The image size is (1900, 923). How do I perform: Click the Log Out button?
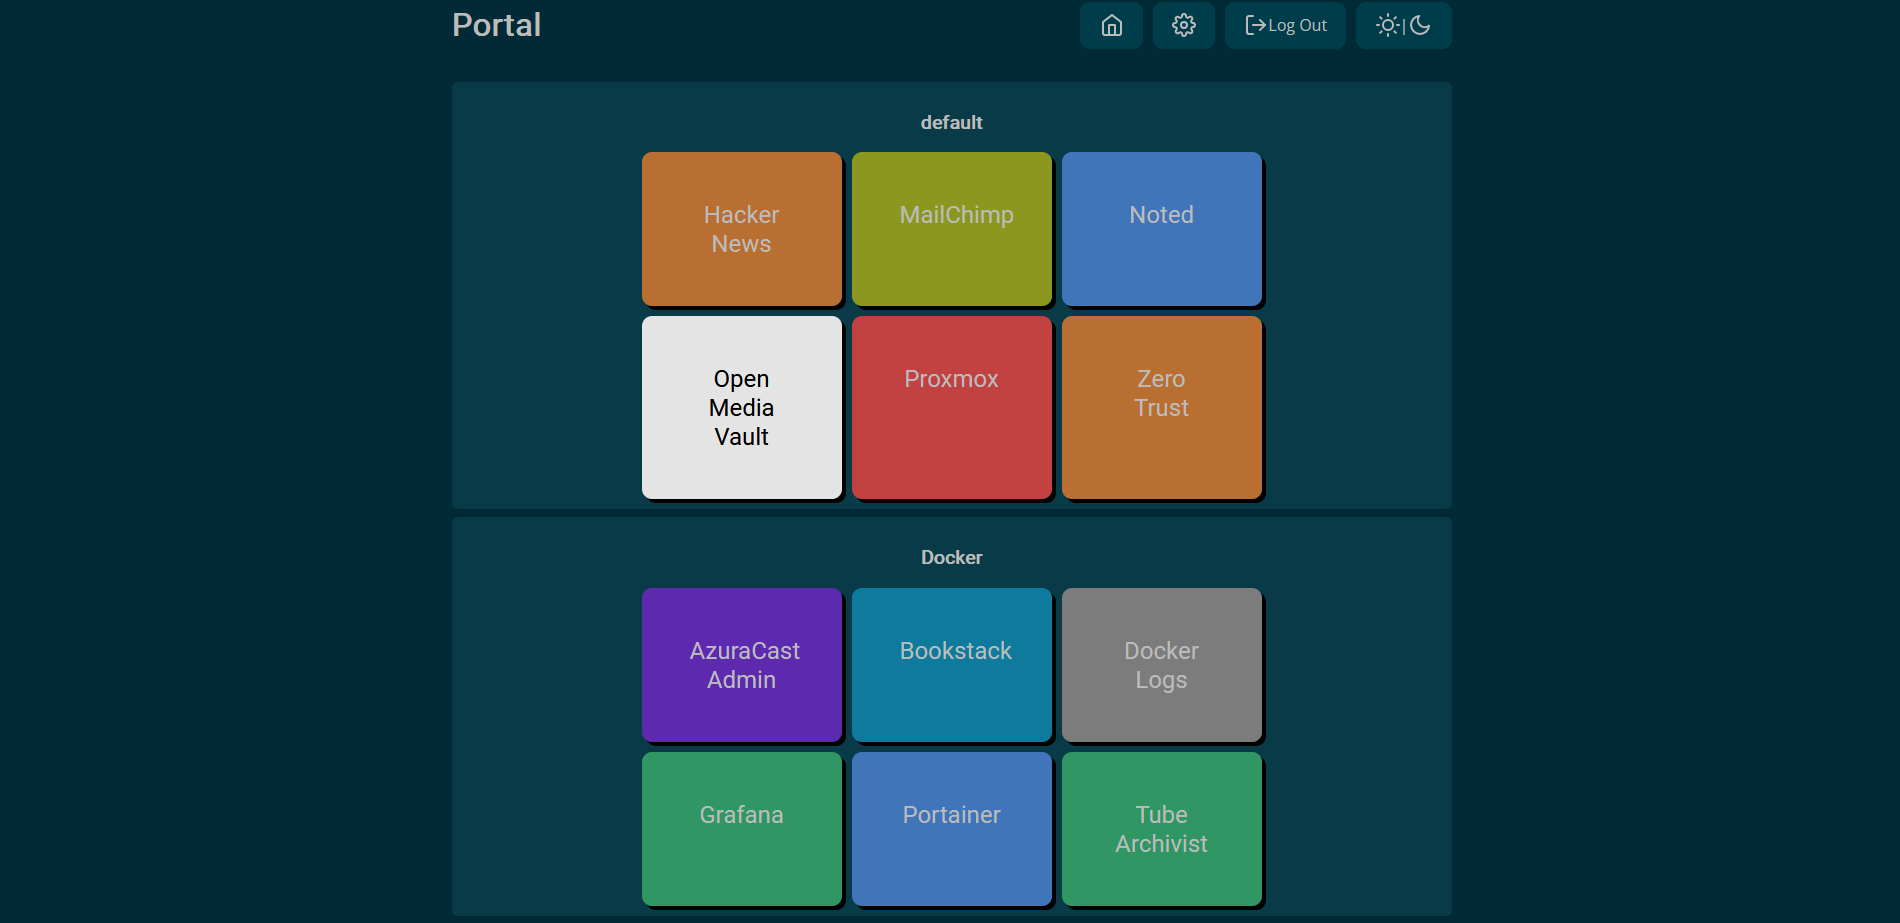[x=1285, y=25]
